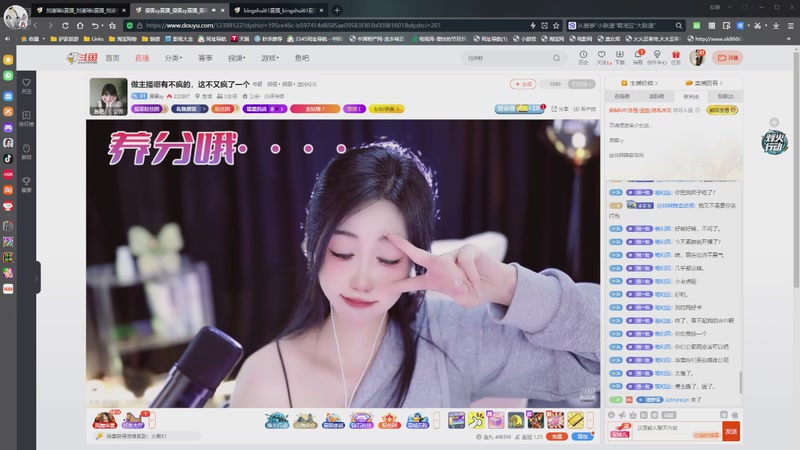800x450 pixels.
Task: Bookmark page with address bar star
Action: click(556, 26)
